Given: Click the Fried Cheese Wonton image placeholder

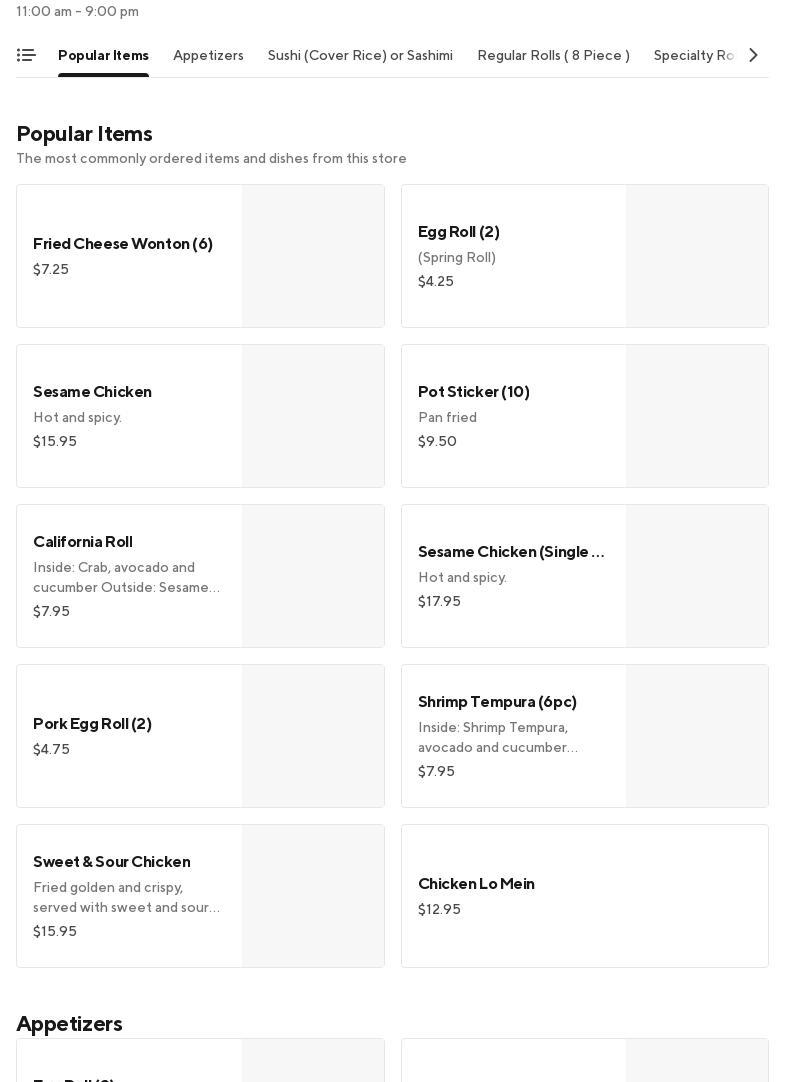Looking at the screenshot, I should click(313, 256).
